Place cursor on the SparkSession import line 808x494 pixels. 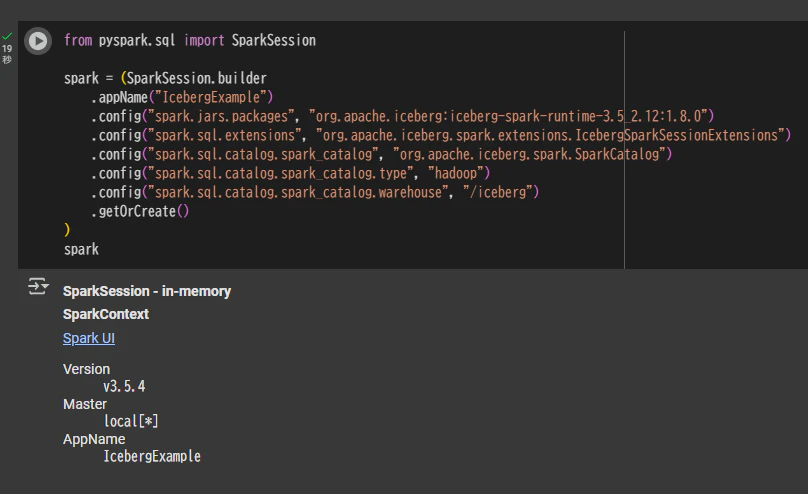point(190,41)
